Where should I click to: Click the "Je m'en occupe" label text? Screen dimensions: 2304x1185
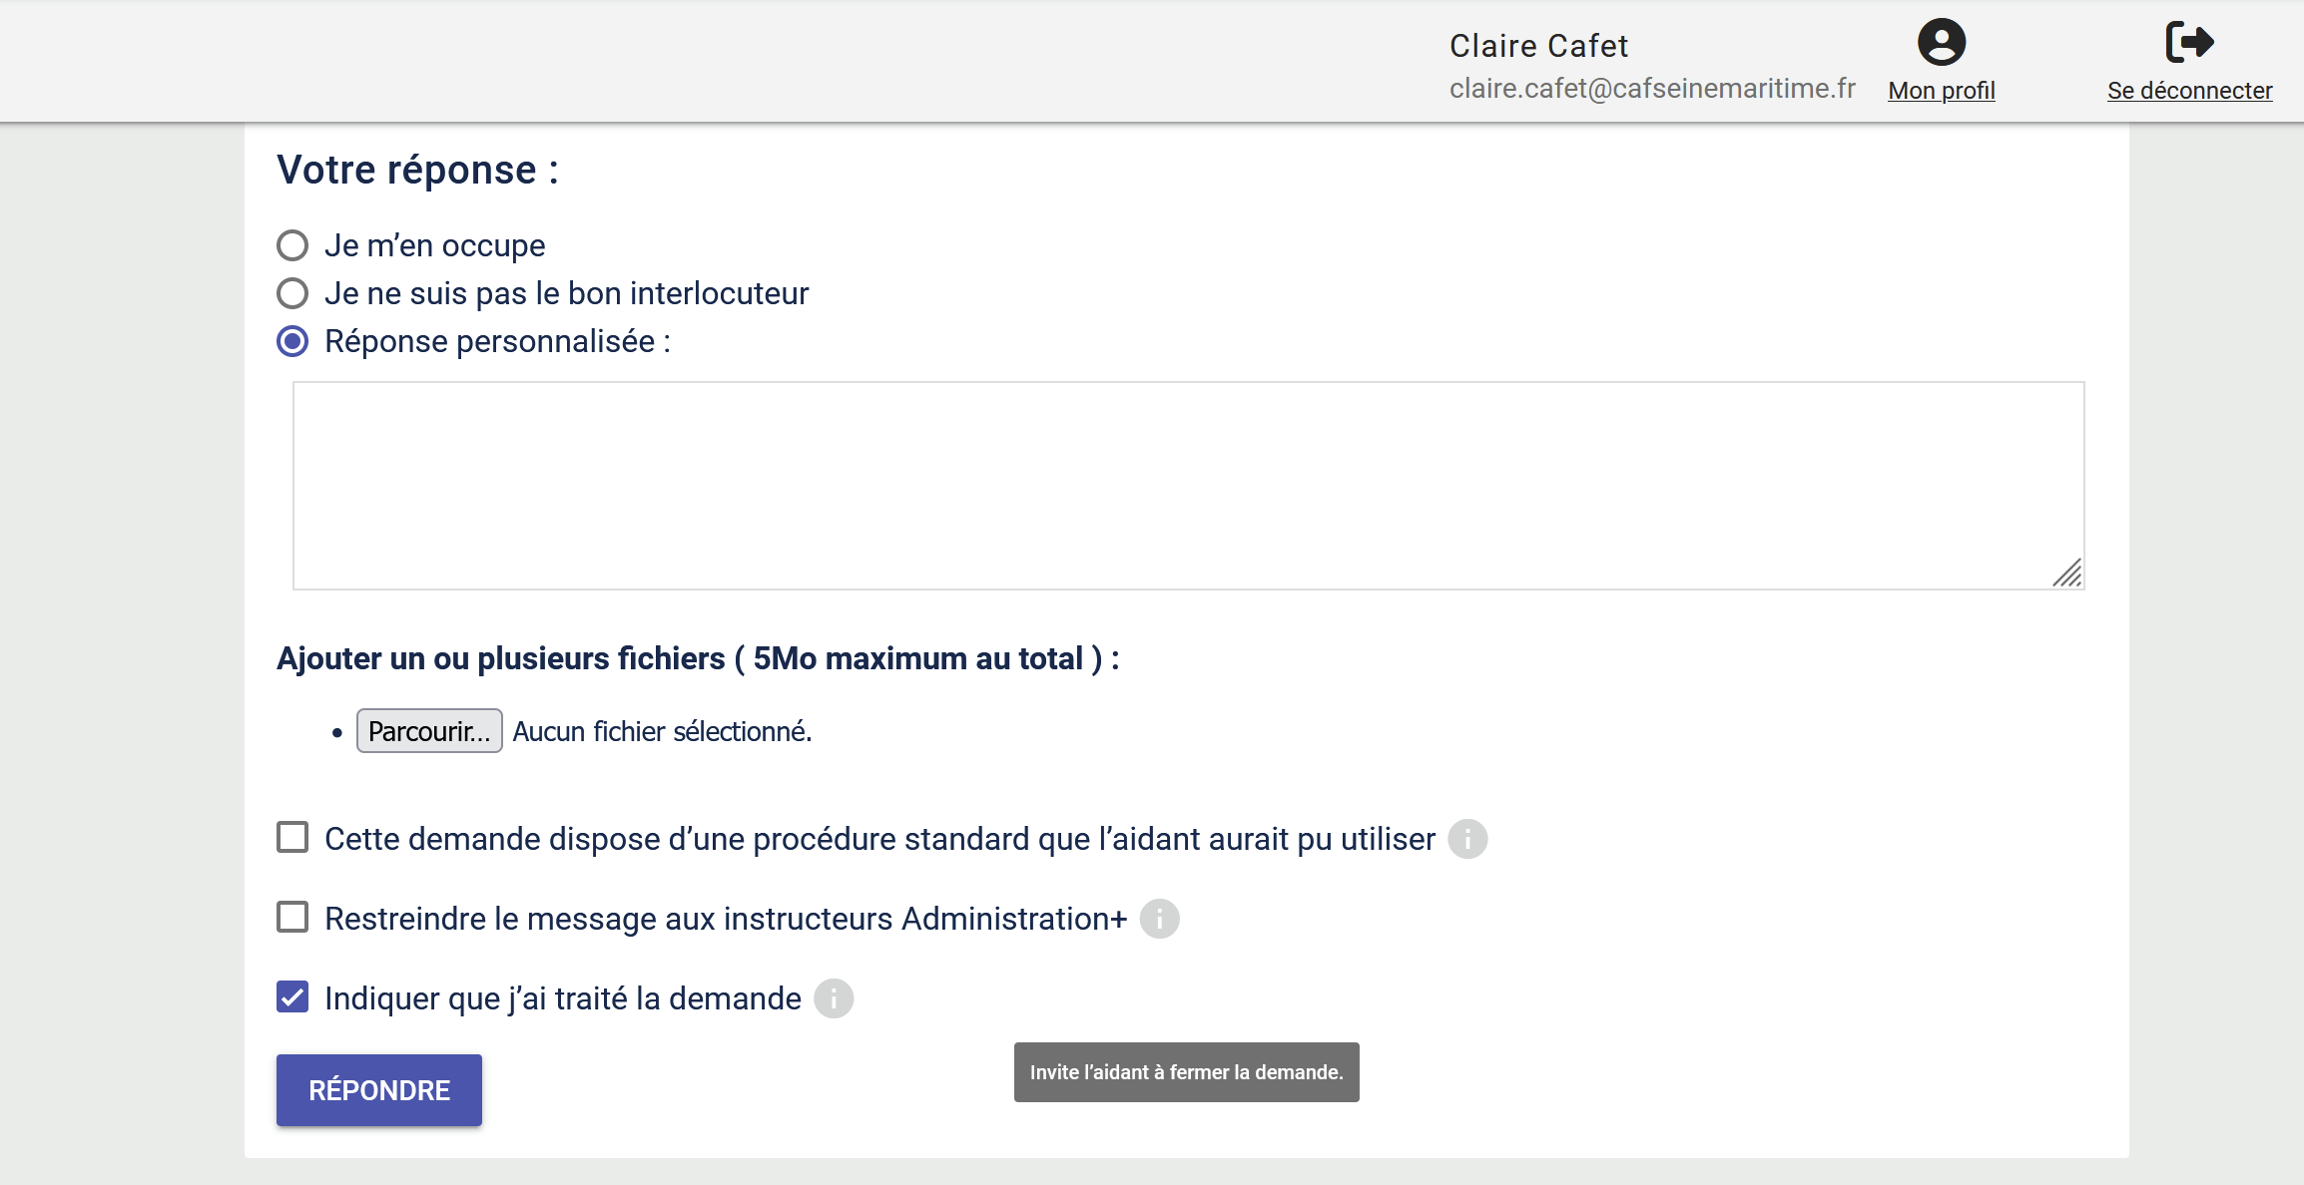434,245
